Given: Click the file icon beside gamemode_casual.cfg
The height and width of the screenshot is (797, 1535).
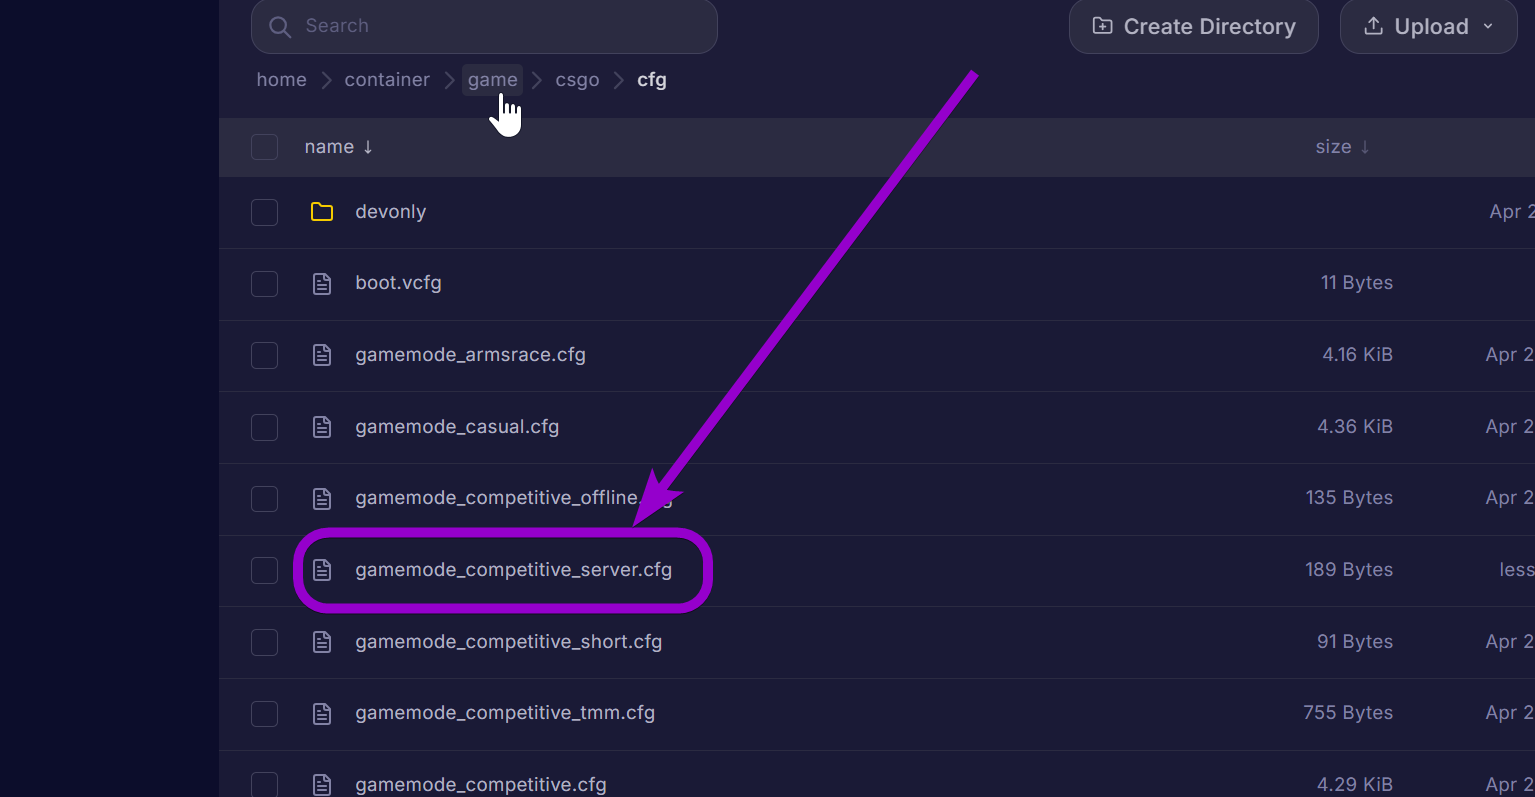Looking at the screenshot, I should pyautogui.click(x=321, y=427).
